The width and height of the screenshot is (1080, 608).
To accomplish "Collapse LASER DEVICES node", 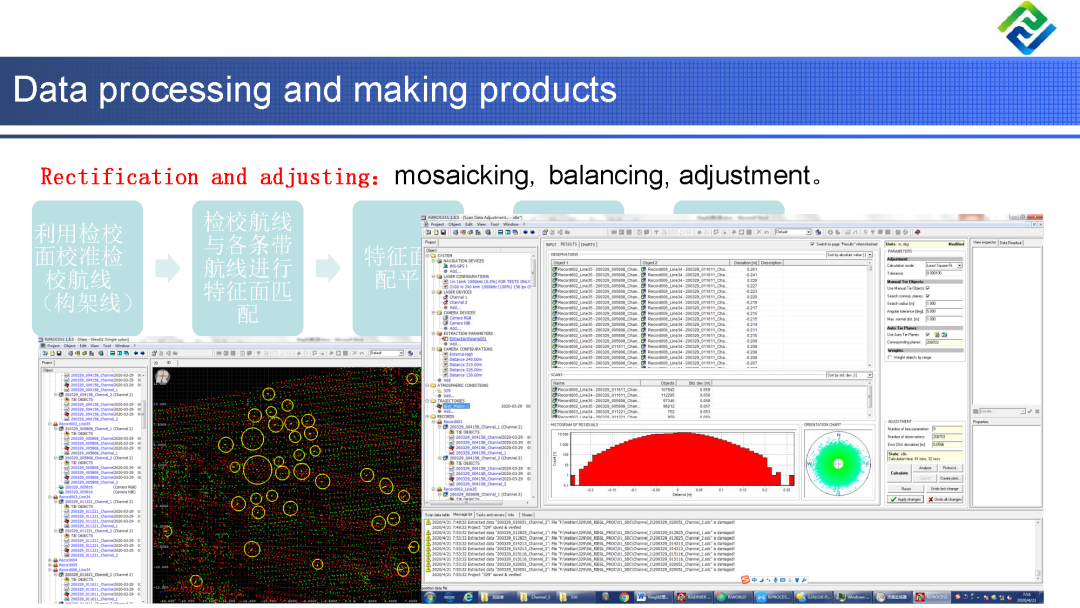I will (433, 292).
